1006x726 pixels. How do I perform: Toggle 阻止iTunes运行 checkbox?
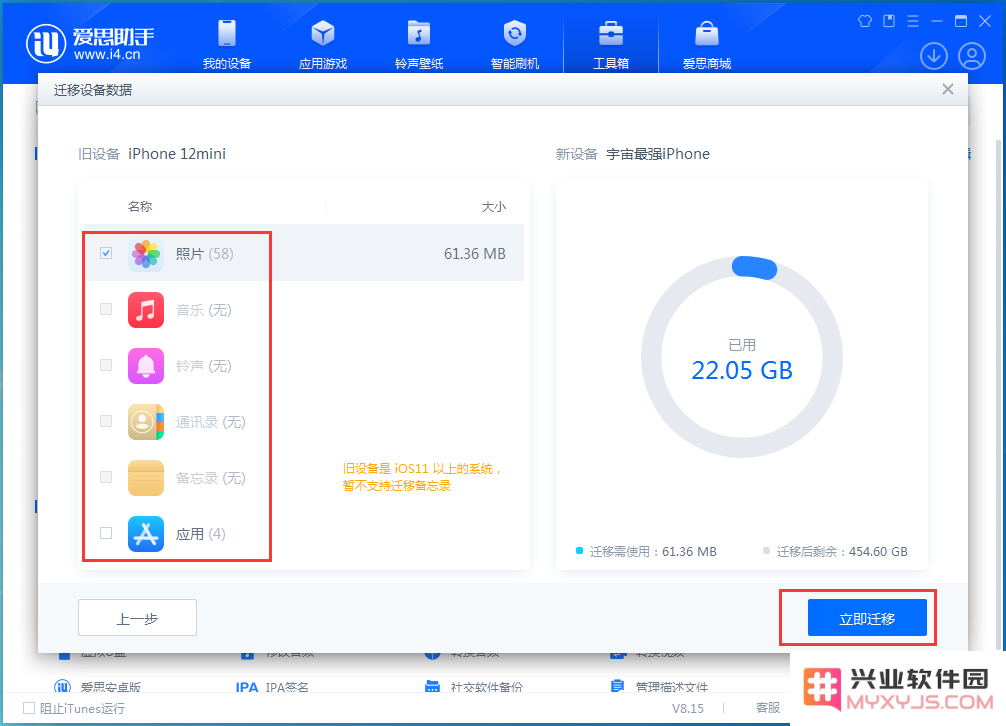[x=29, y=708]
